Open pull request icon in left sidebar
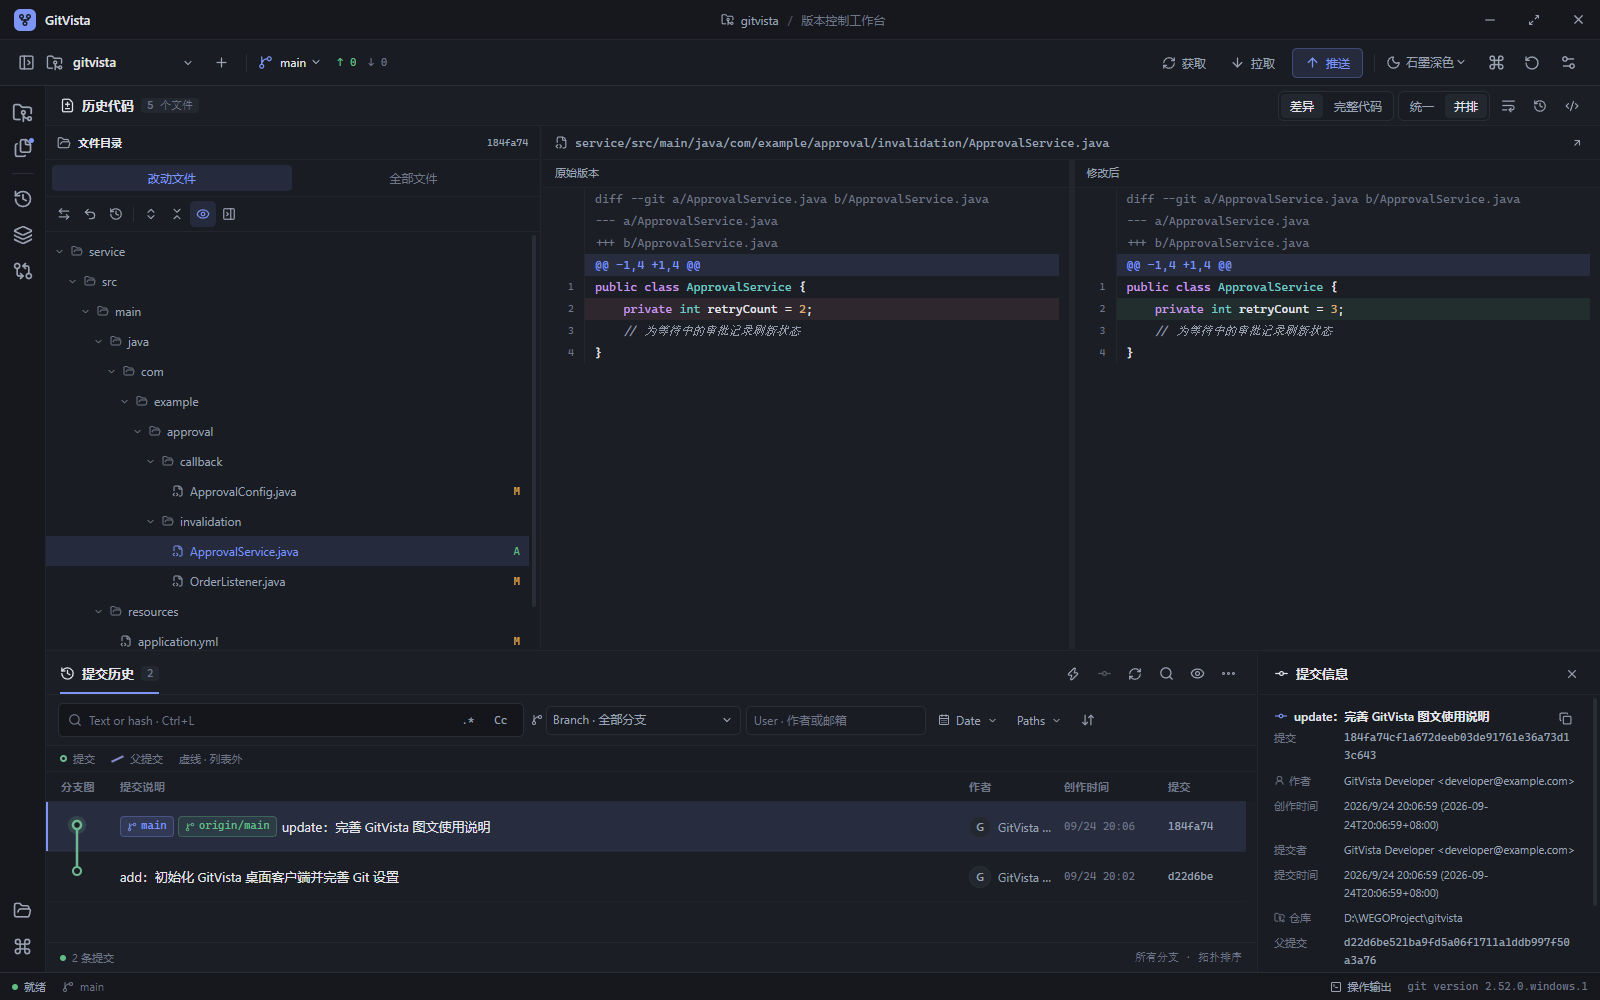 (23, 271)
